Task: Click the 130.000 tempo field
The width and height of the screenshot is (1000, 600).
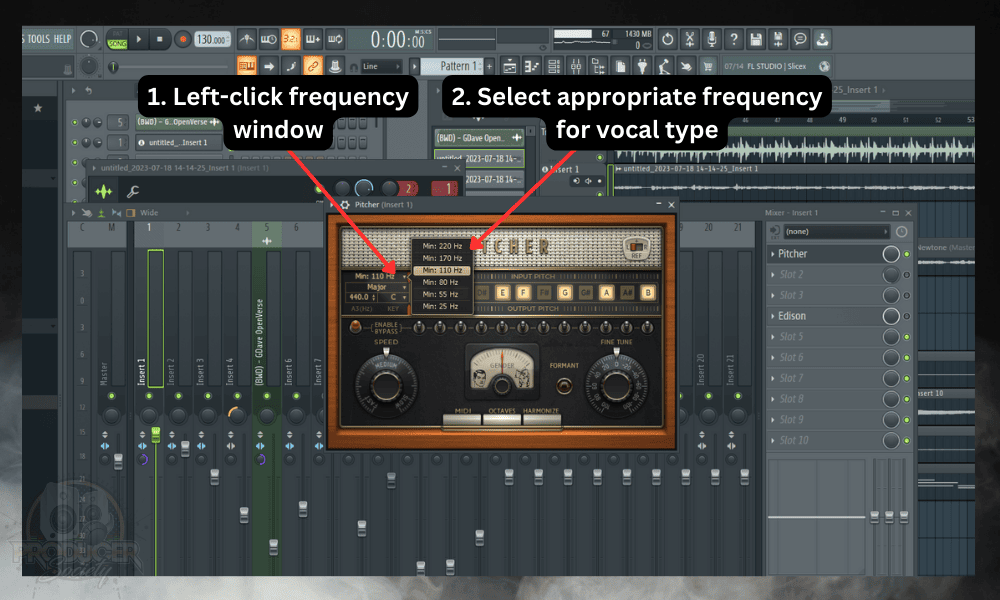Action: (x=212, y=40)
